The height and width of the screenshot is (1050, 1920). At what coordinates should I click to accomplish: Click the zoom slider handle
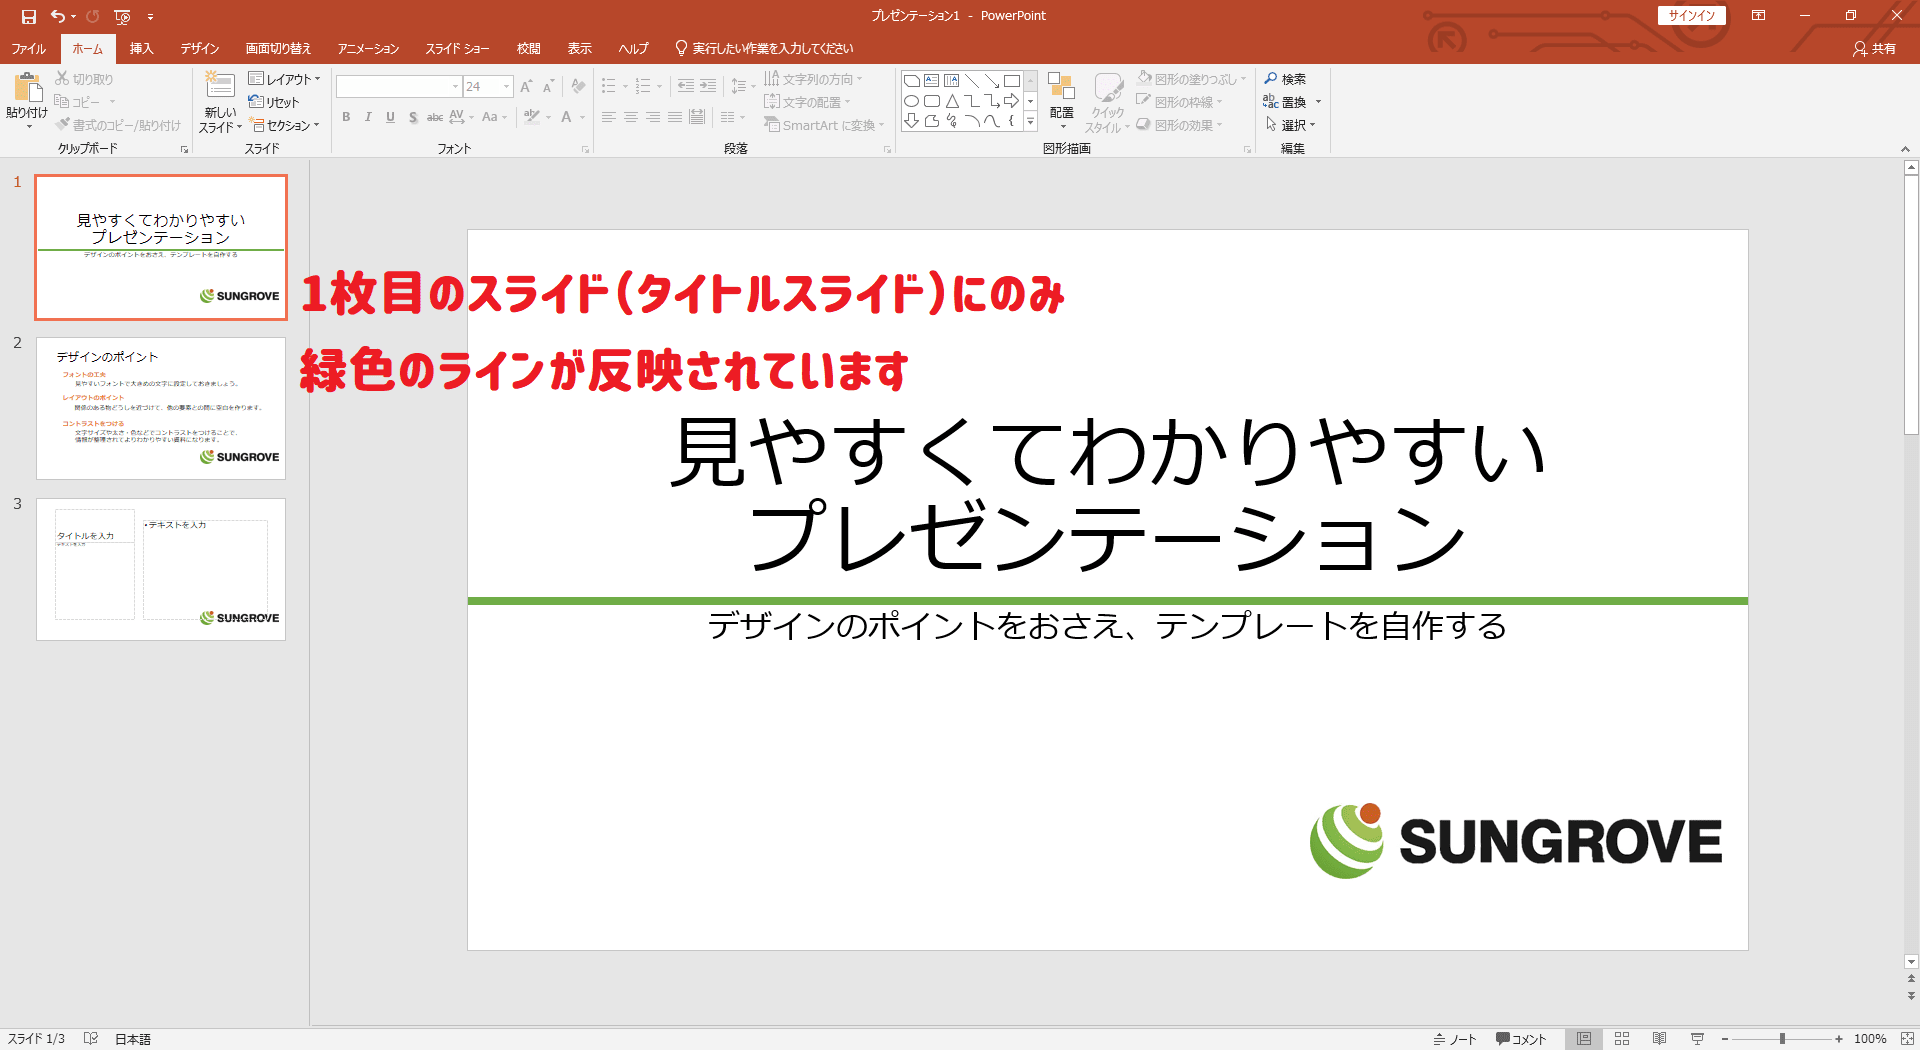1782,1039
